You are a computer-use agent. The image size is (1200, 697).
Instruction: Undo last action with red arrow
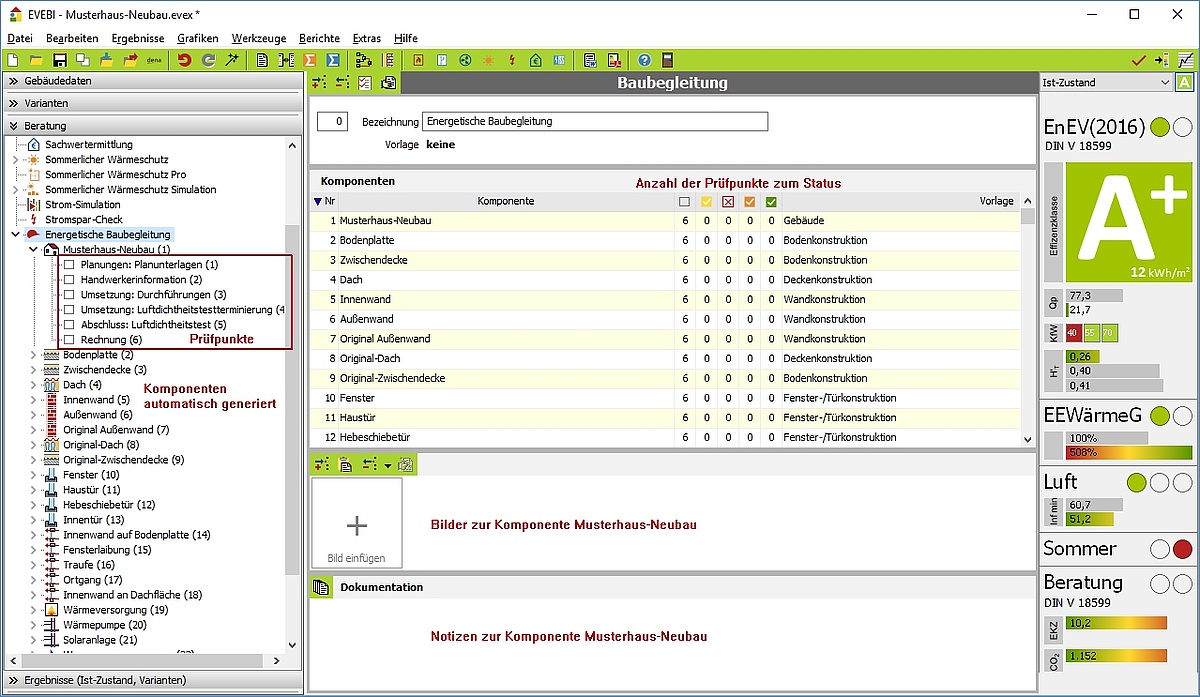[x=184, y=60]
